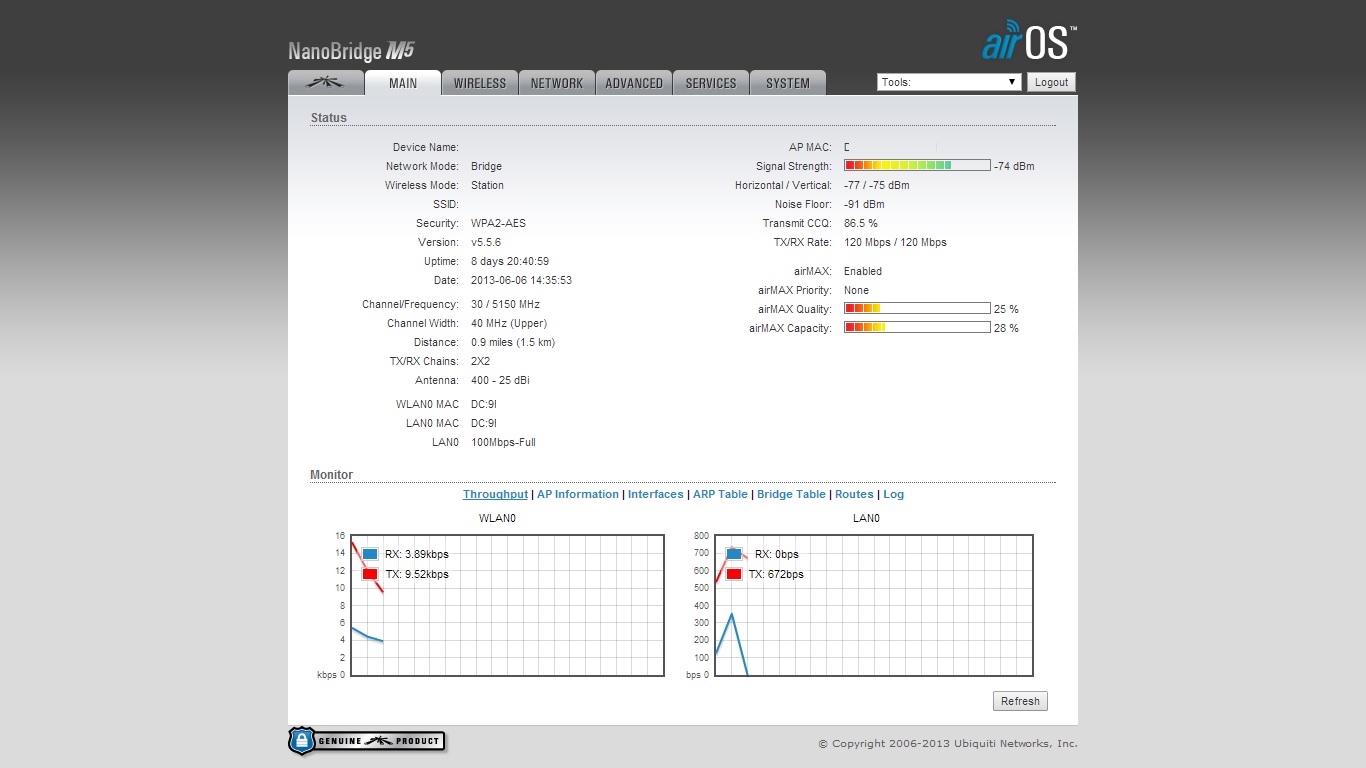Click the NanoBridge M5 logo

351,52
